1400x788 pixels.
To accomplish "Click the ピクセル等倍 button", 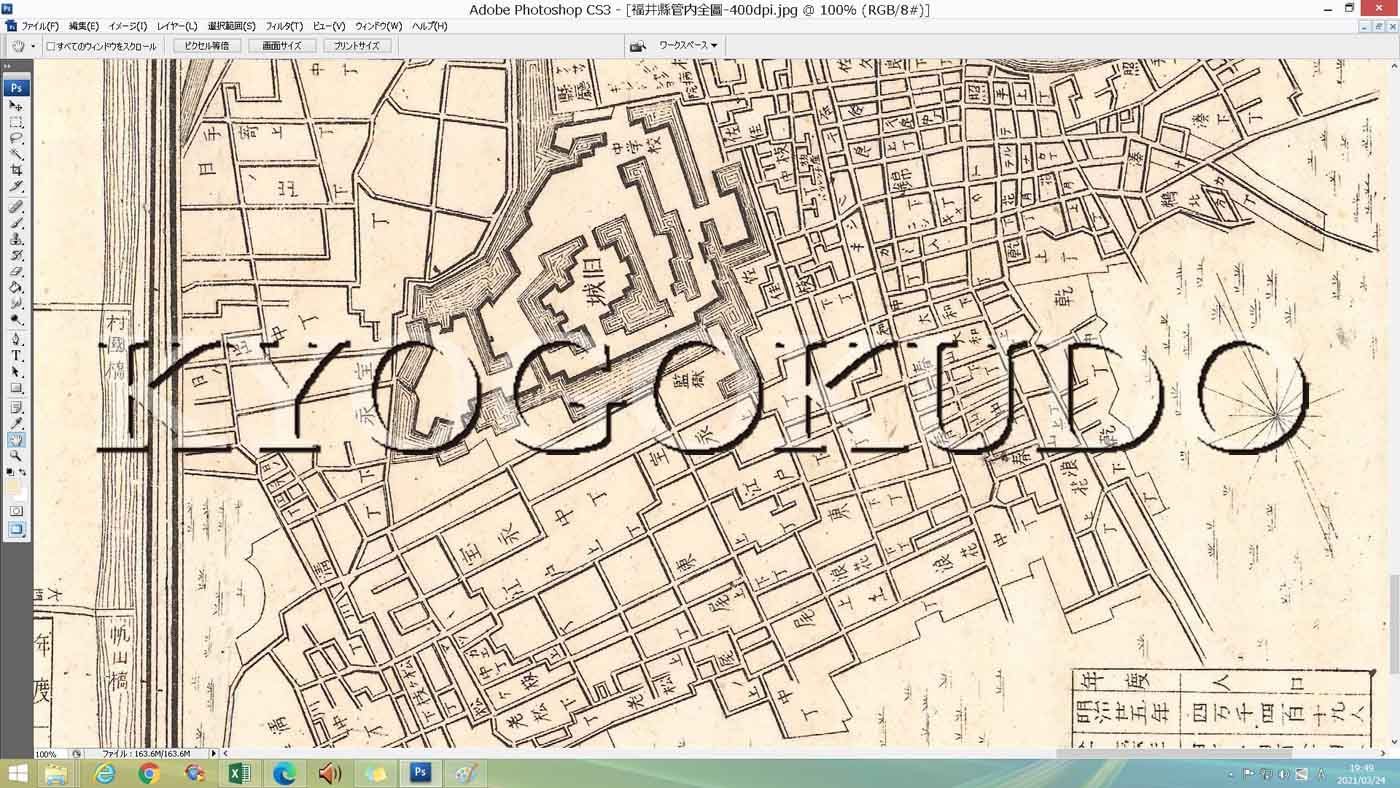I will pos(207,46).
